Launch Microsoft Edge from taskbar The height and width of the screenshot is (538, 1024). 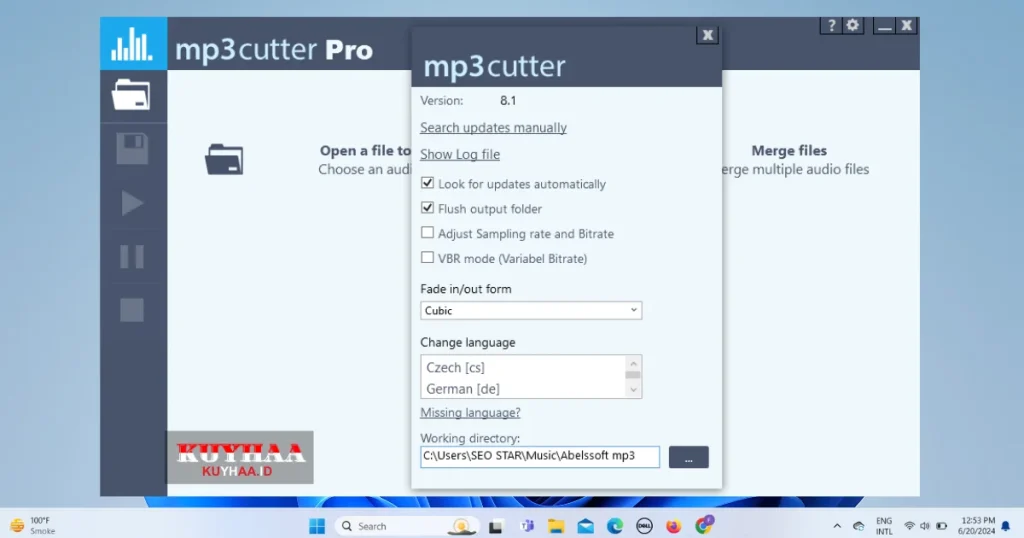[x=615, y=526]
